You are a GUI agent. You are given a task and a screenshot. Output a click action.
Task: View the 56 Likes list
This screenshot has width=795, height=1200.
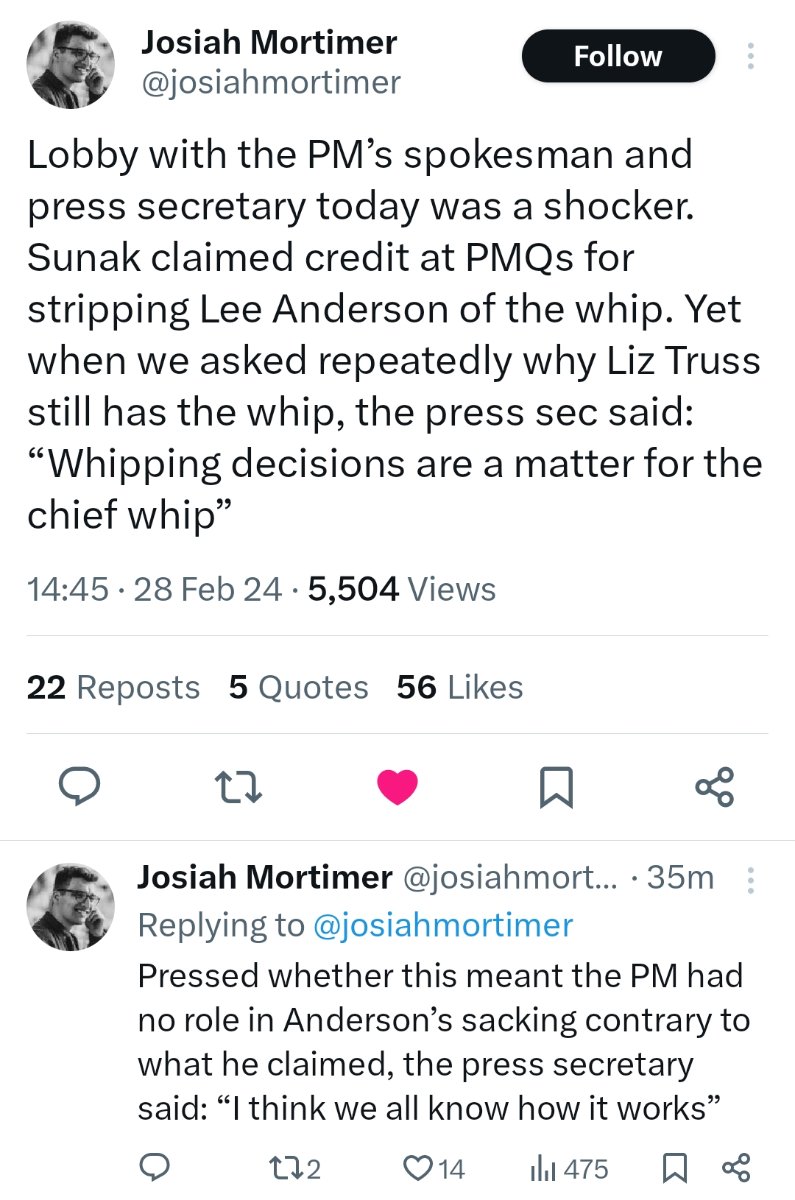click(460, 687)
